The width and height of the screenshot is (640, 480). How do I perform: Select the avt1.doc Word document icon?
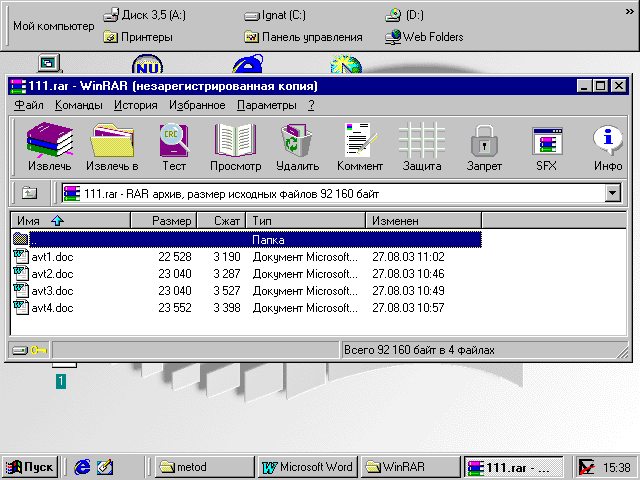click(21, 257)
